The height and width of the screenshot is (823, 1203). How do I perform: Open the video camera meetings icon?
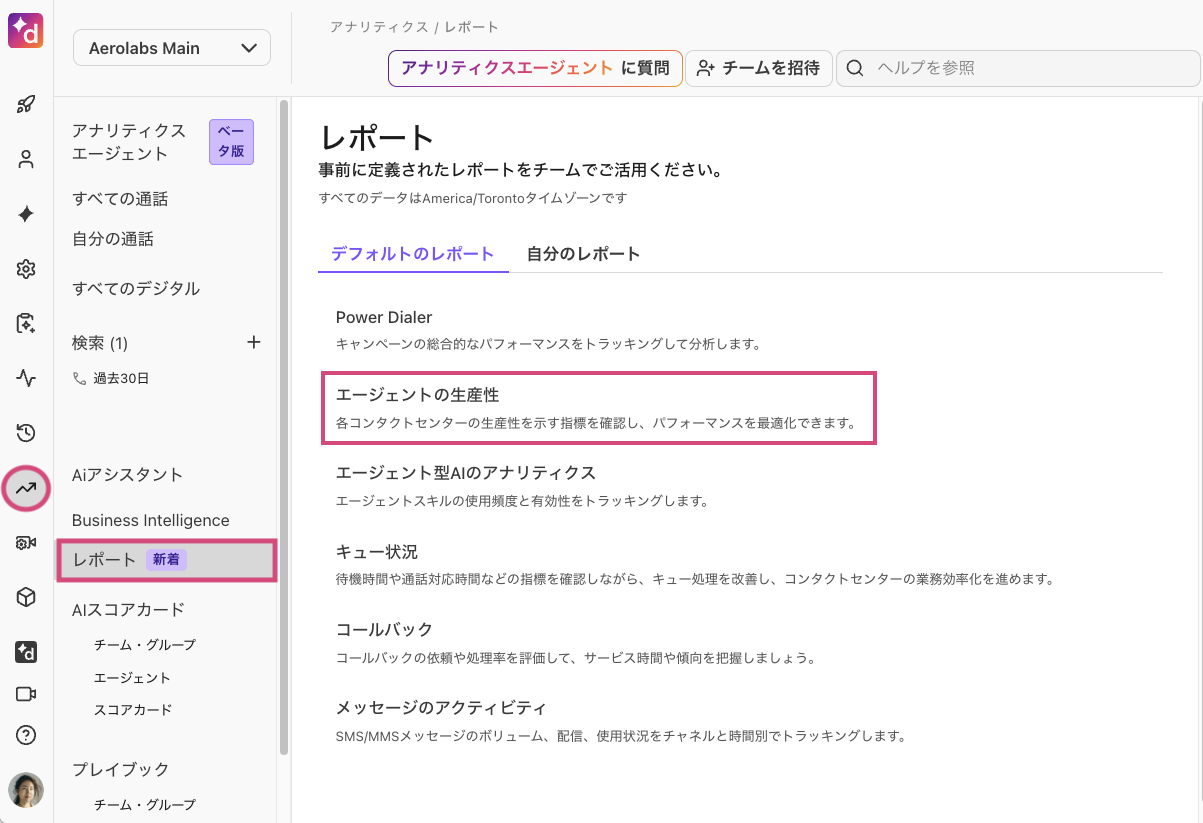[26, 694]
